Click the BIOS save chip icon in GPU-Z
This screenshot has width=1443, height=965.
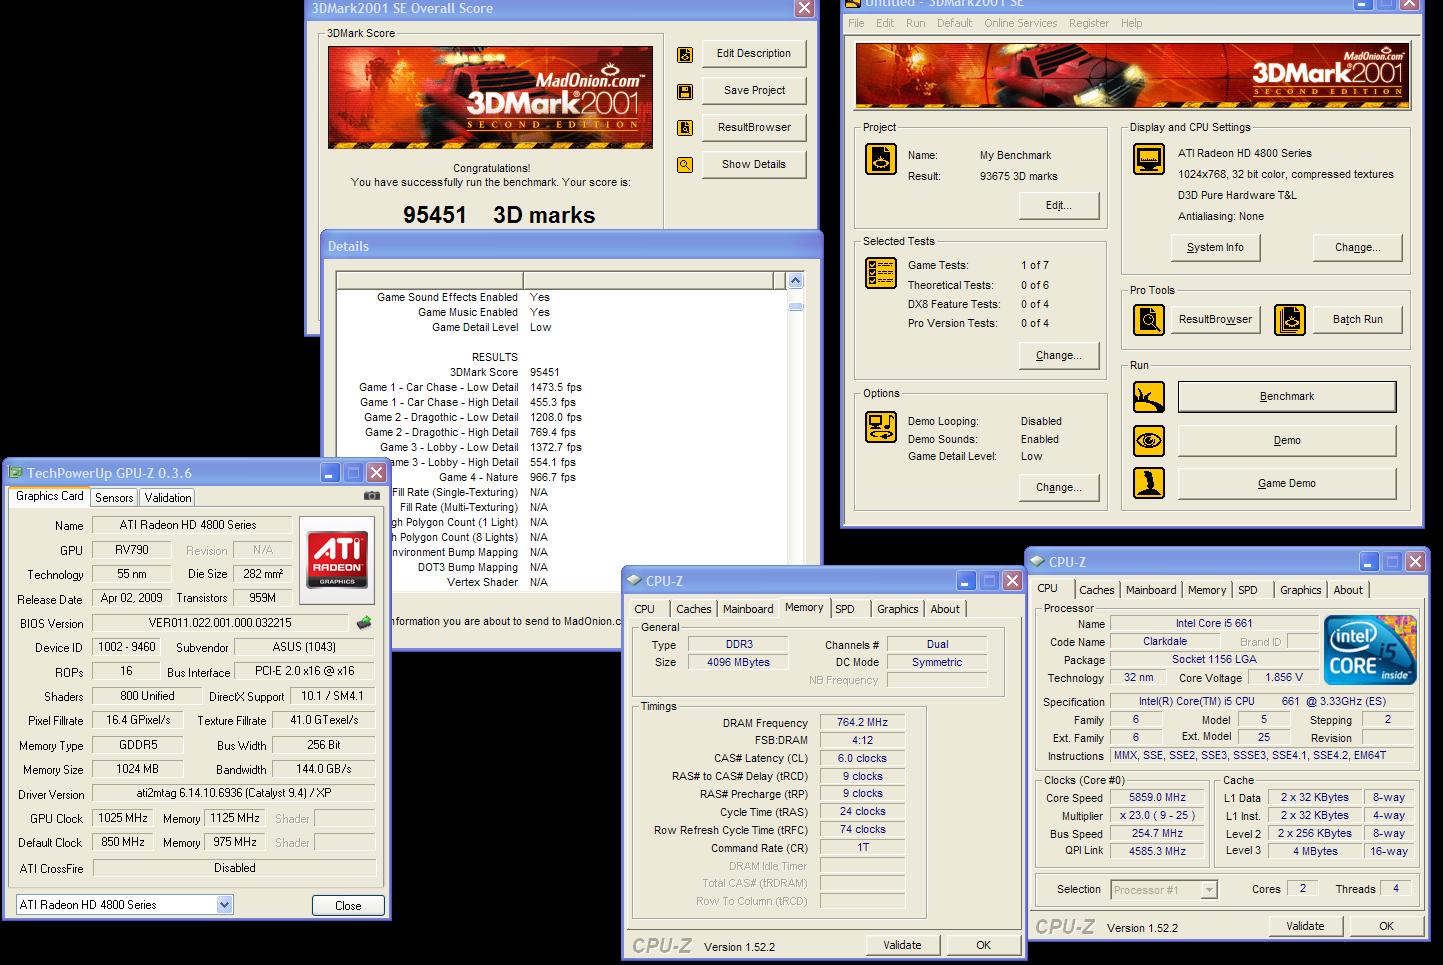pyautogui.click(x=365, y=622)
